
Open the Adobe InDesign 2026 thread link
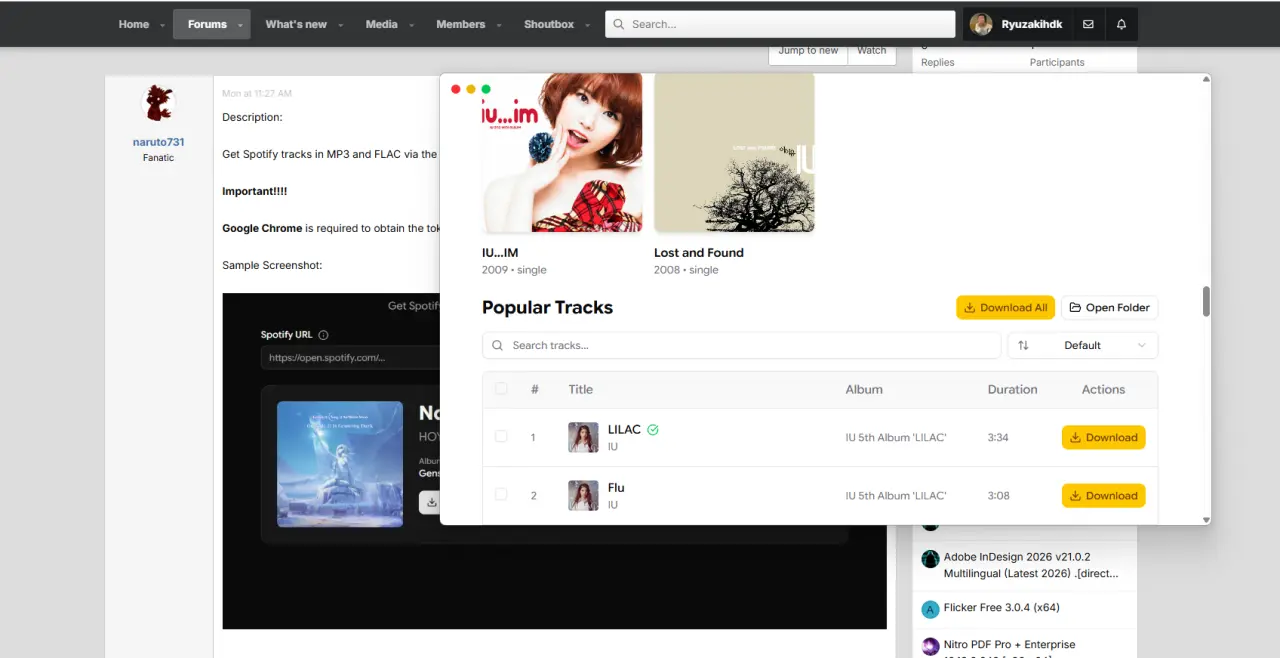(1031, 565)
